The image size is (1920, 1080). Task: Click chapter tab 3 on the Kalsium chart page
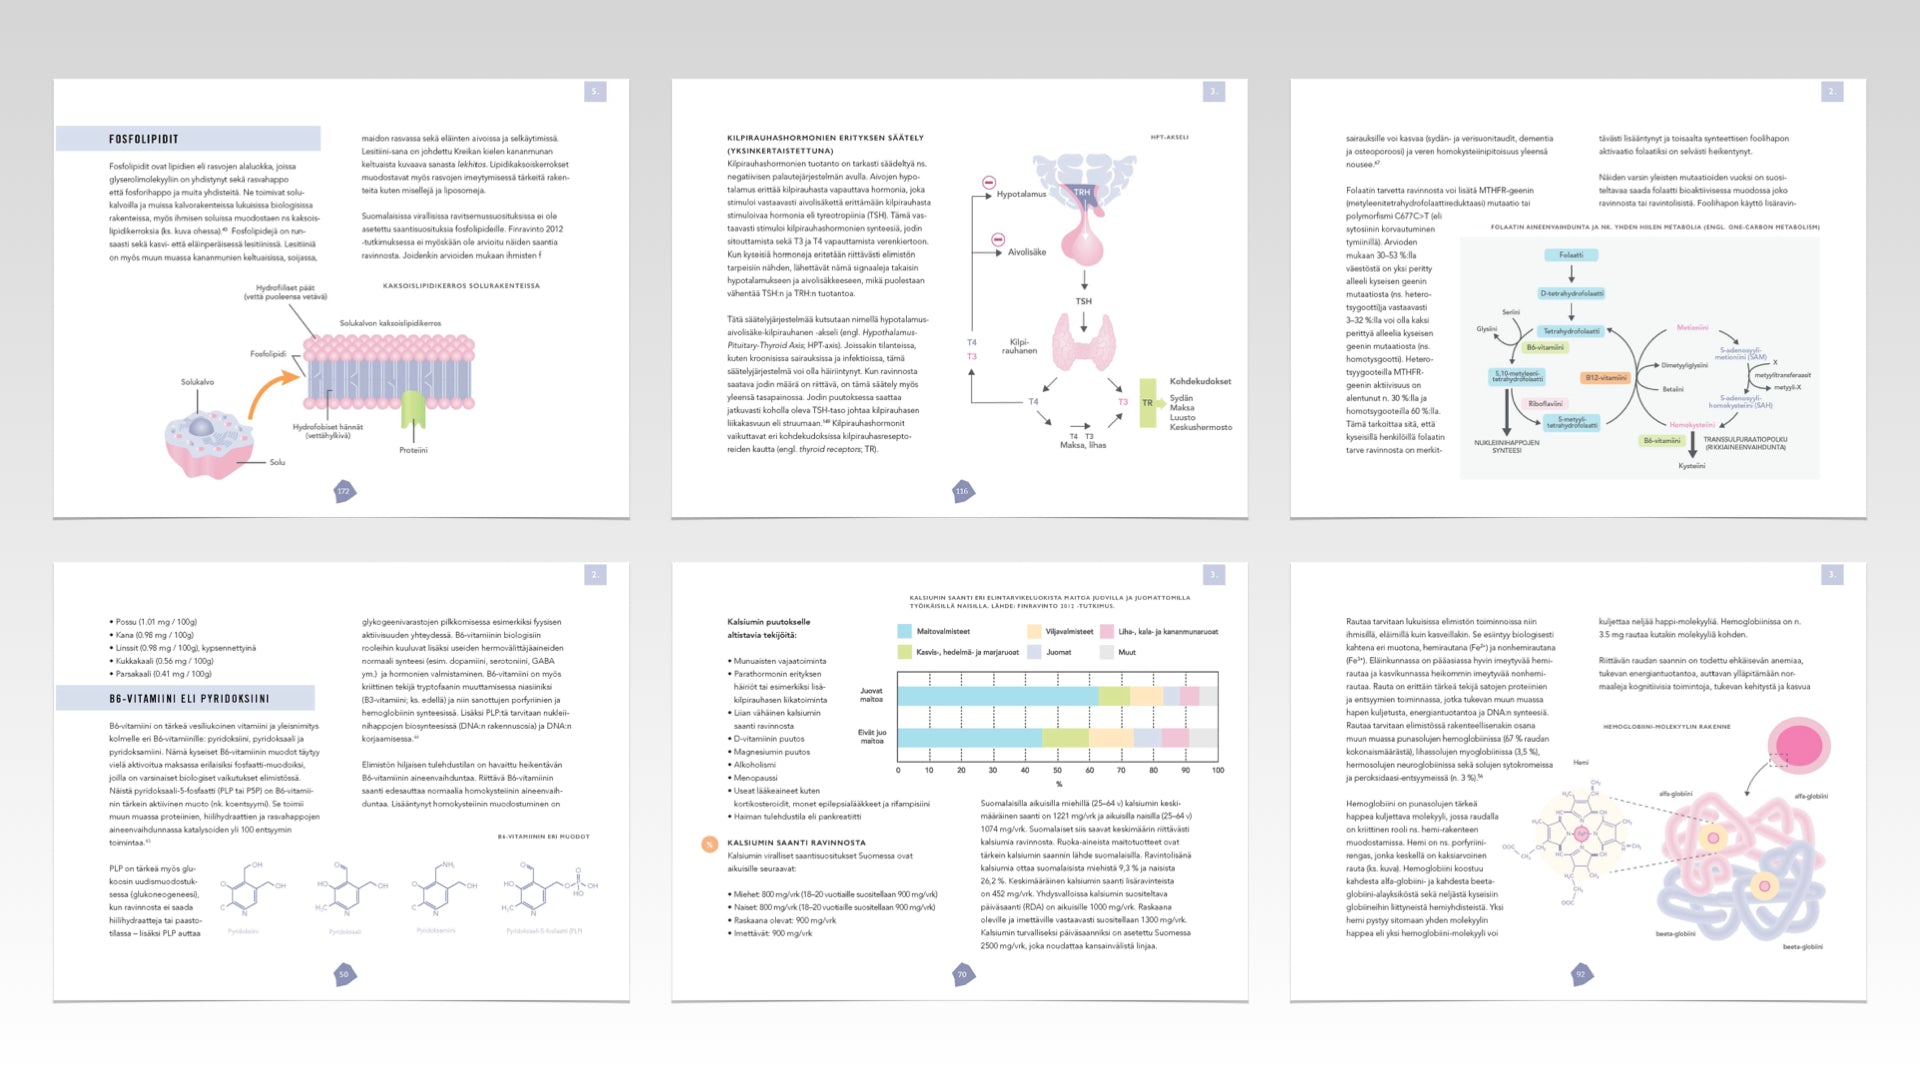click(x=1214, y=575)
